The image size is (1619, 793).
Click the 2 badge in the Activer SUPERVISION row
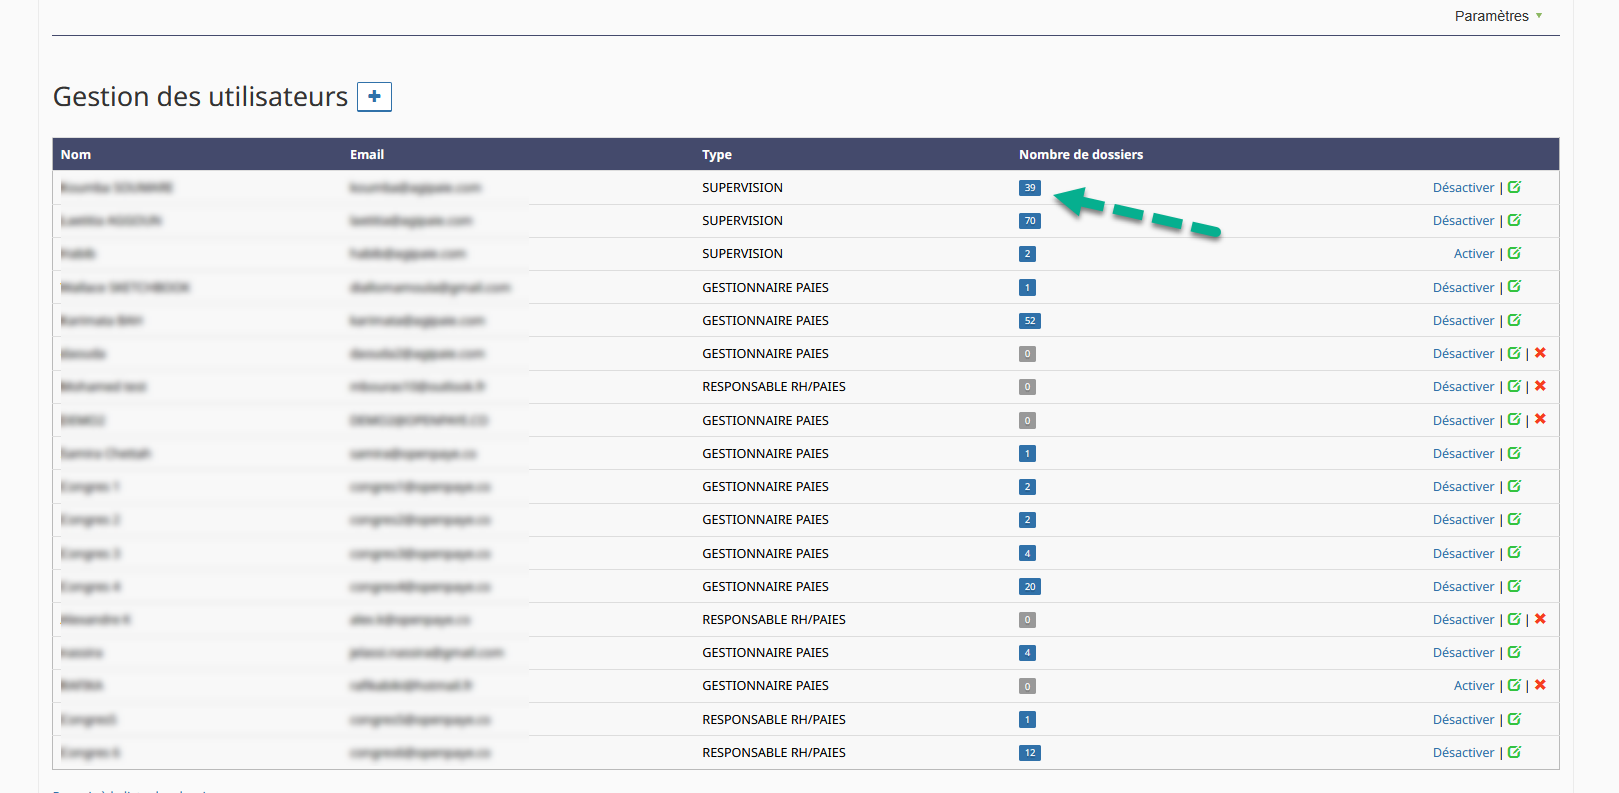(x=1027, y=254)
